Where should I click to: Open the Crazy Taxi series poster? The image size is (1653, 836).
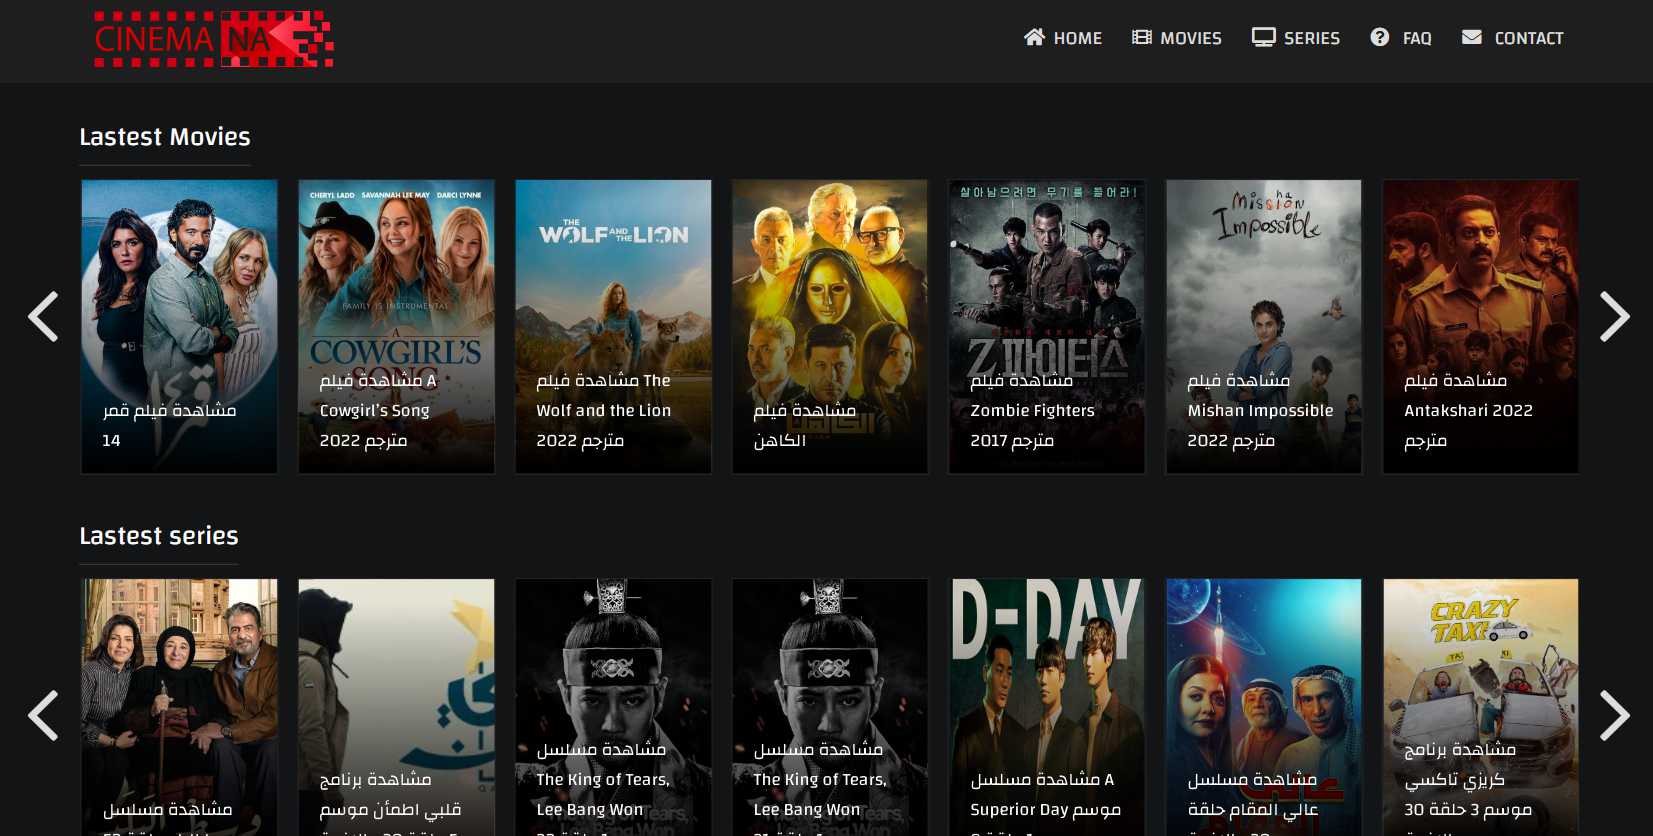pos(1481,707)
